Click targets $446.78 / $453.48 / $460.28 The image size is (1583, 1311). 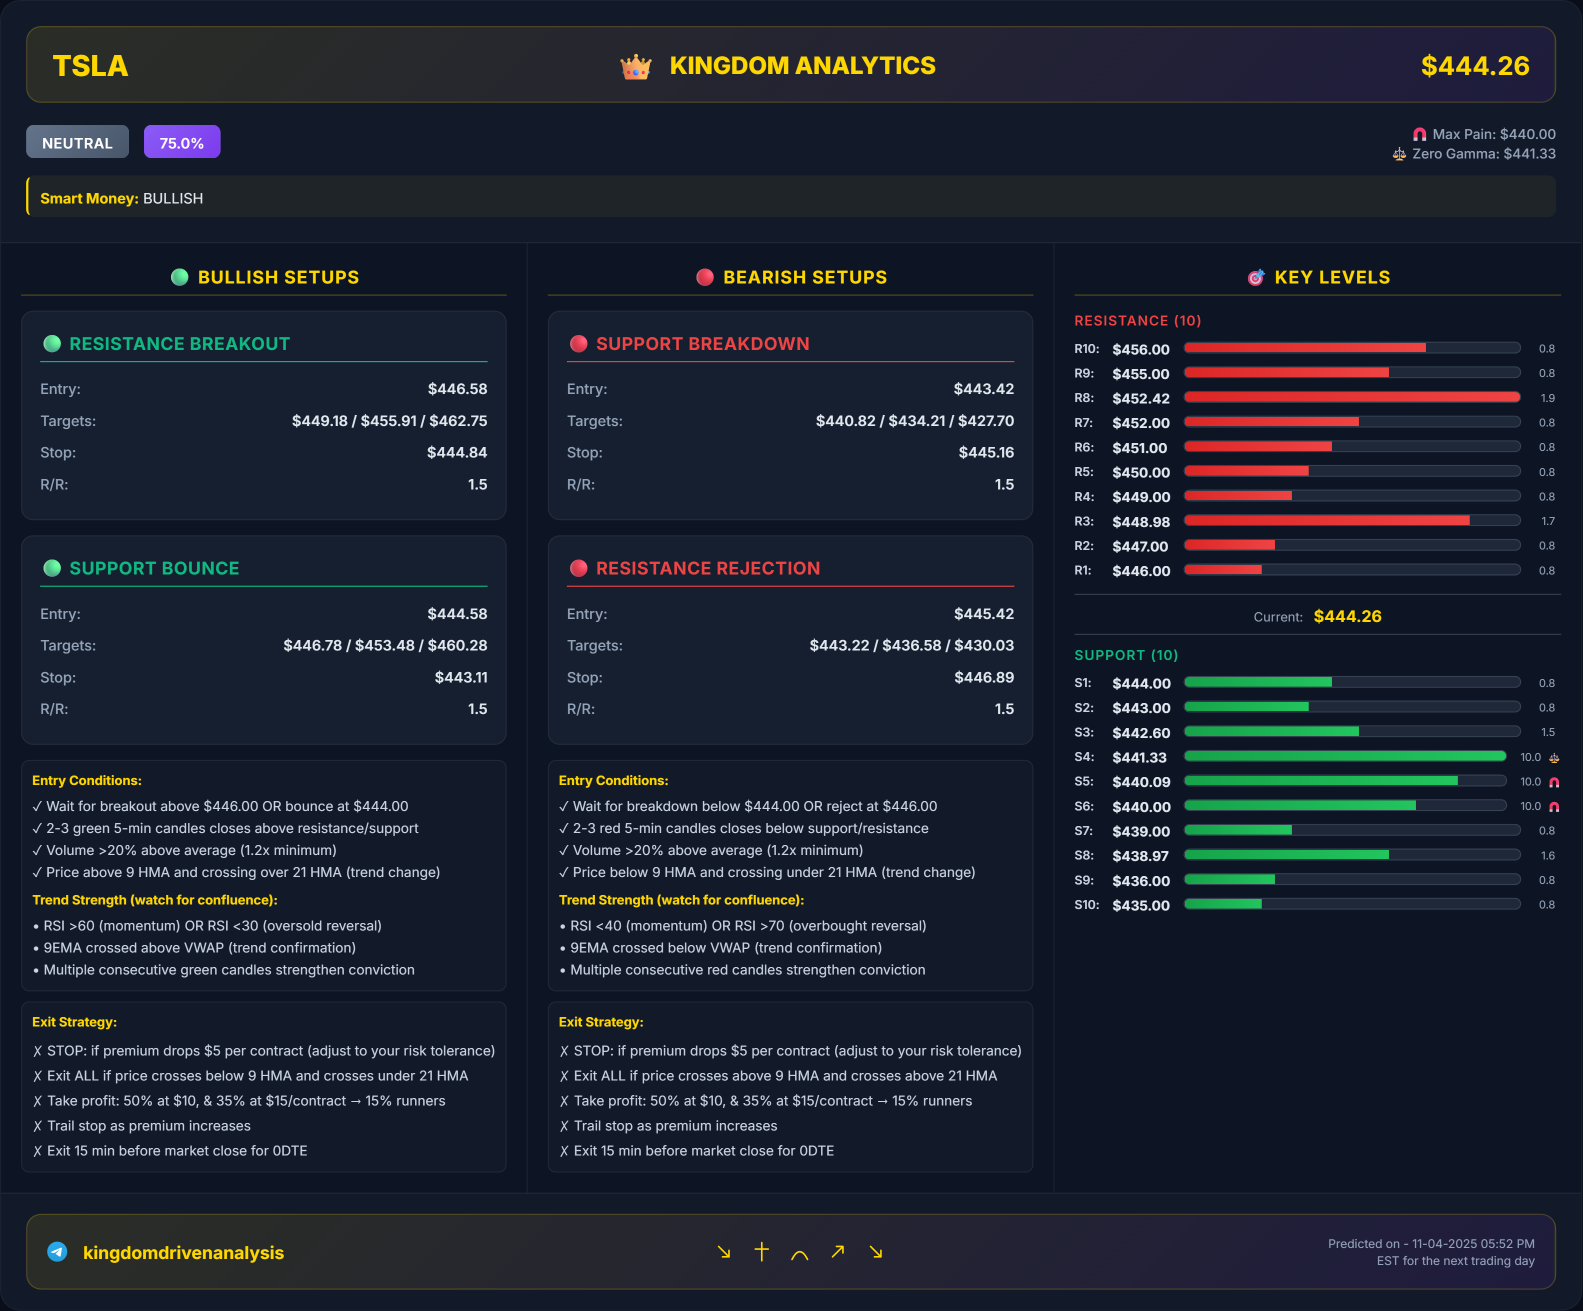(386, 646)
